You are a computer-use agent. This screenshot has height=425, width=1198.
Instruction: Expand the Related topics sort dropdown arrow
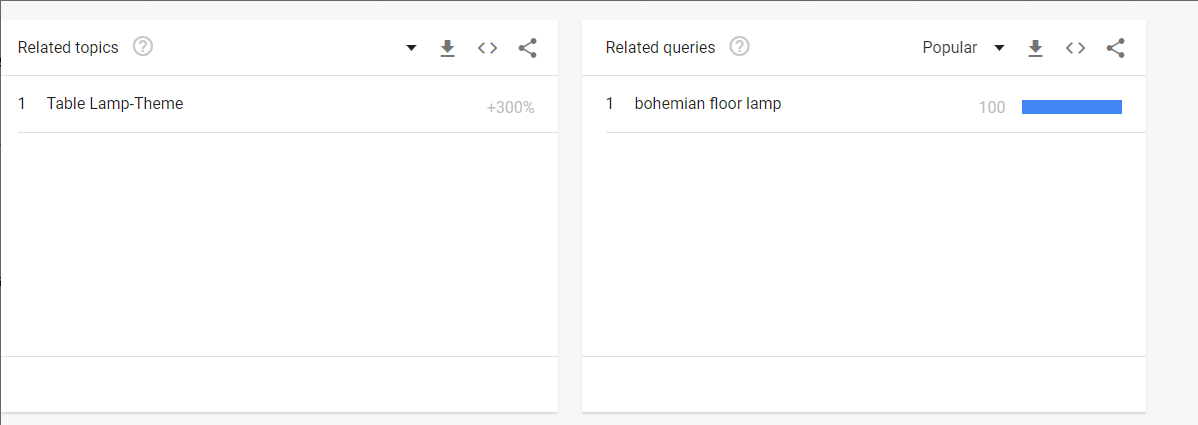pos(411,48)
